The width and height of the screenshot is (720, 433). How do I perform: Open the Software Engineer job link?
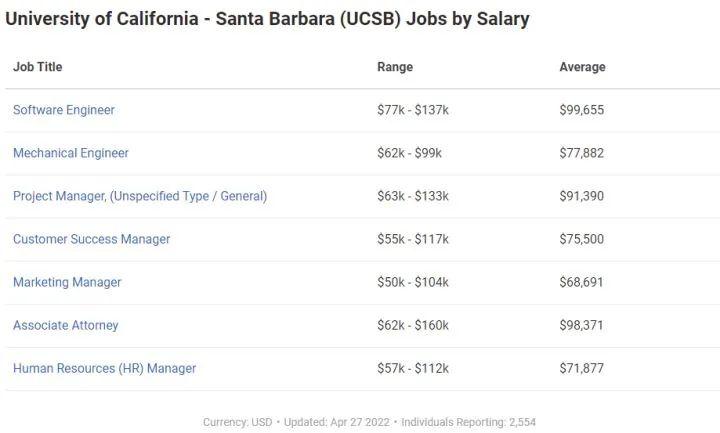click(64, 110)
